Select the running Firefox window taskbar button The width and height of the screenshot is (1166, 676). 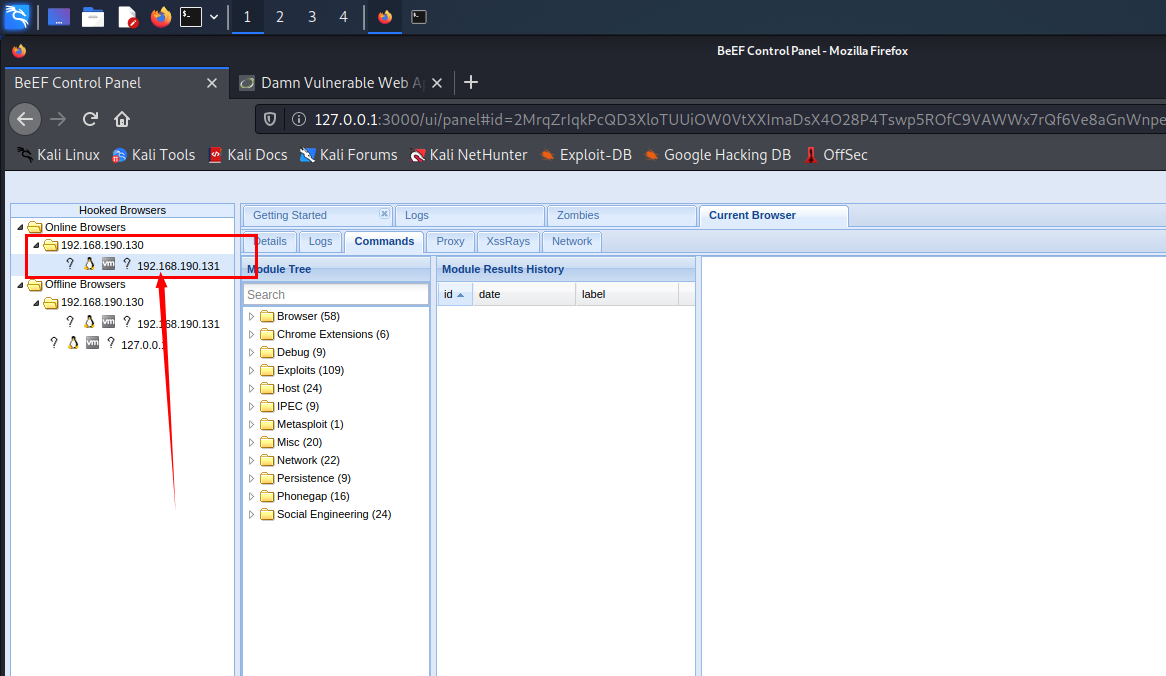click(384, 16)
